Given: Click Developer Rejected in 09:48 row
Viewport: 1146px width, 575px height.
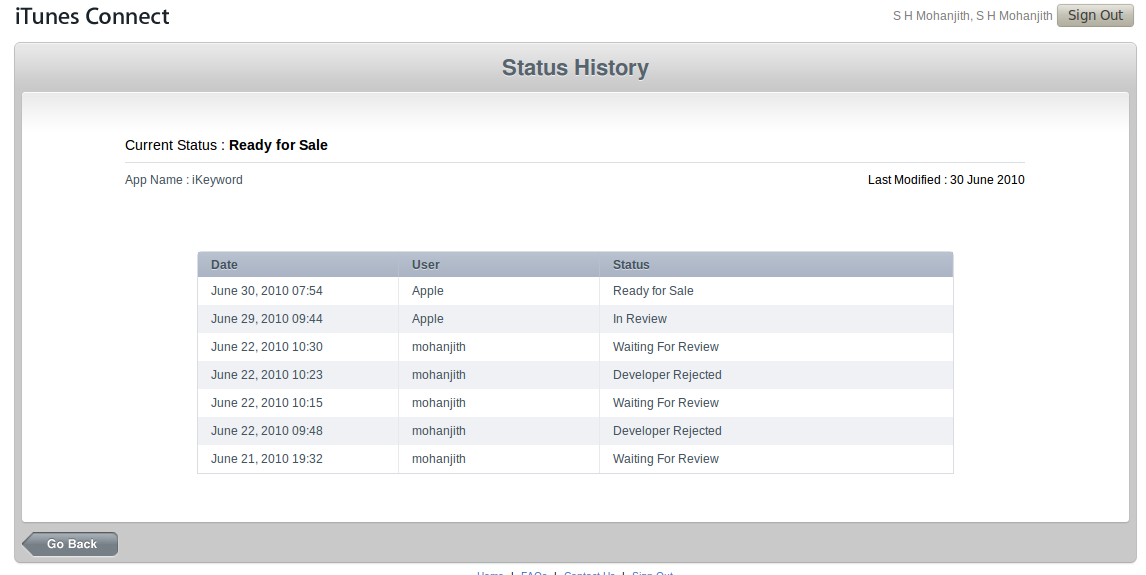Looking at the screenshot, I should tap(667, 431).
